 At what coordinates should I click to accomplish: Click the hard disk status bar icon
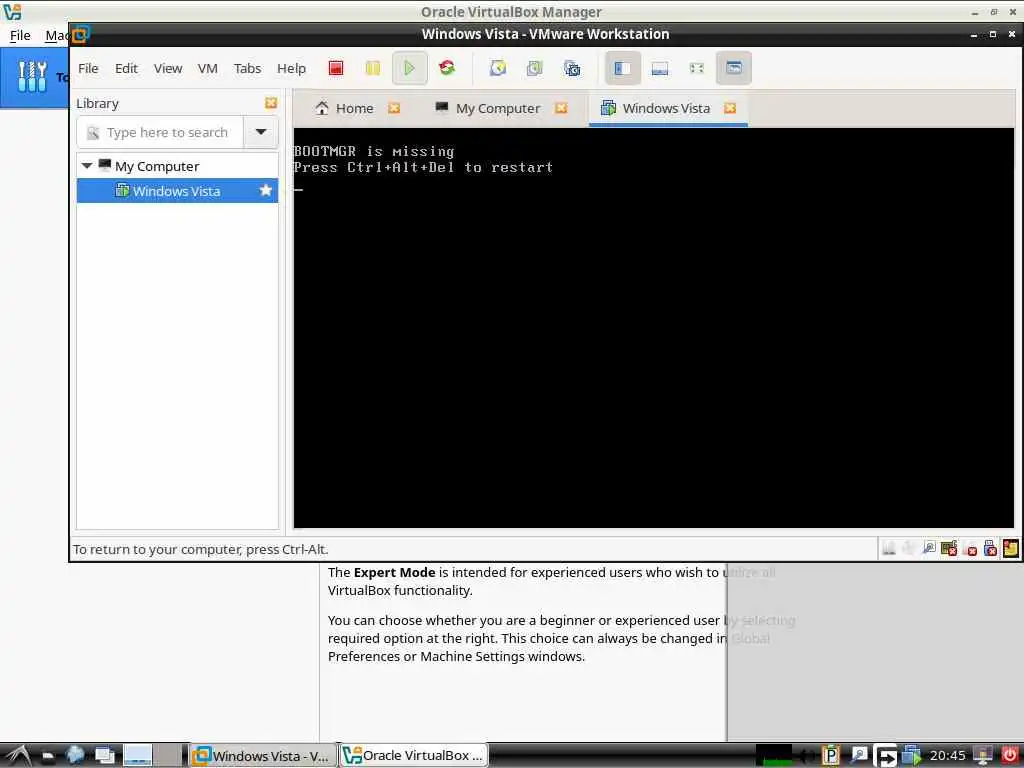click(889, 548)
